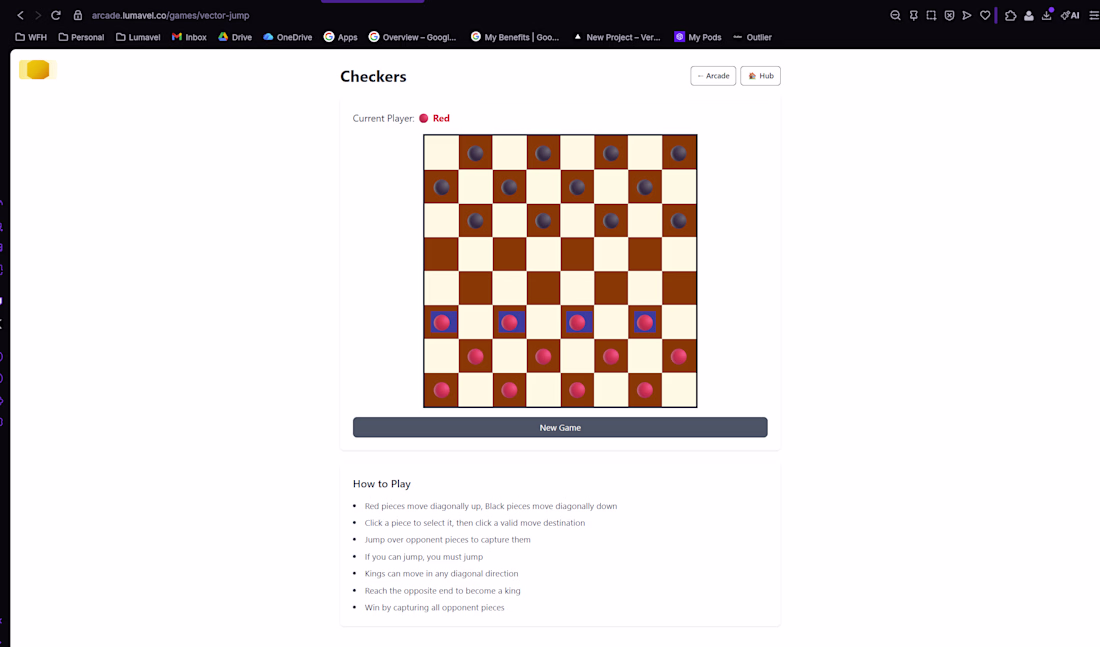The height and width of the screenshot is (647, 1100).
Task: Click red piece in bottom row, first column
Action: pyautogui.click(x=442, y=390)
